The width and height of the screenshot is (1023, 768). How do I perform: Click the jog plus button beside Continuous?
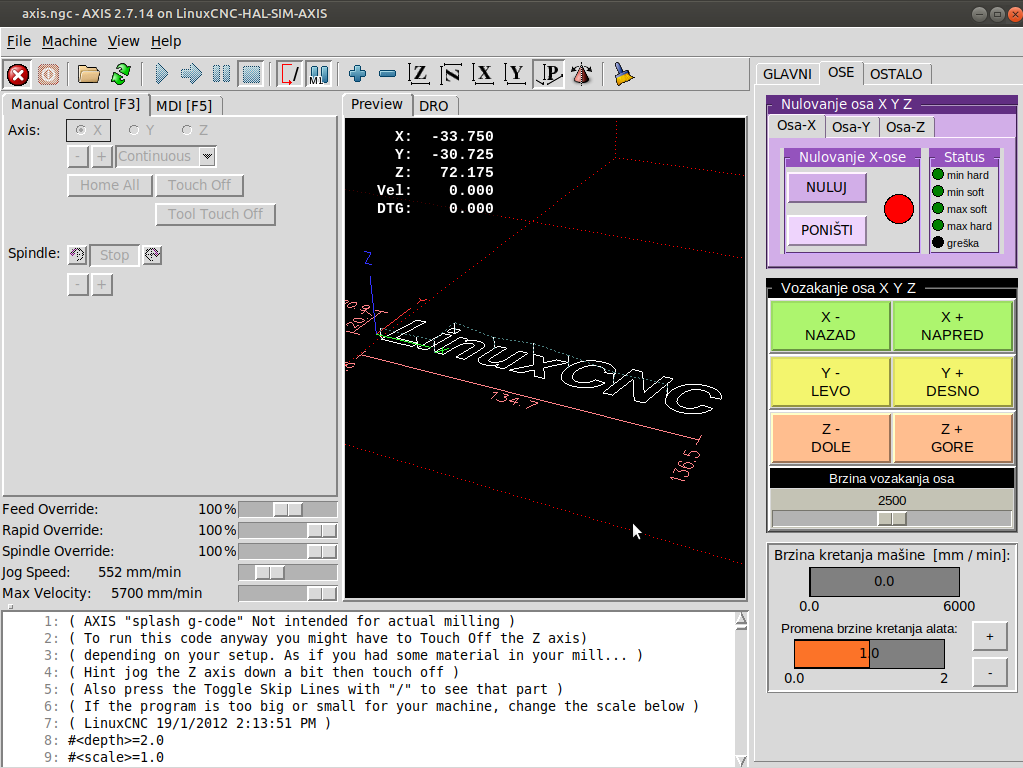click(x=101, y=157)
